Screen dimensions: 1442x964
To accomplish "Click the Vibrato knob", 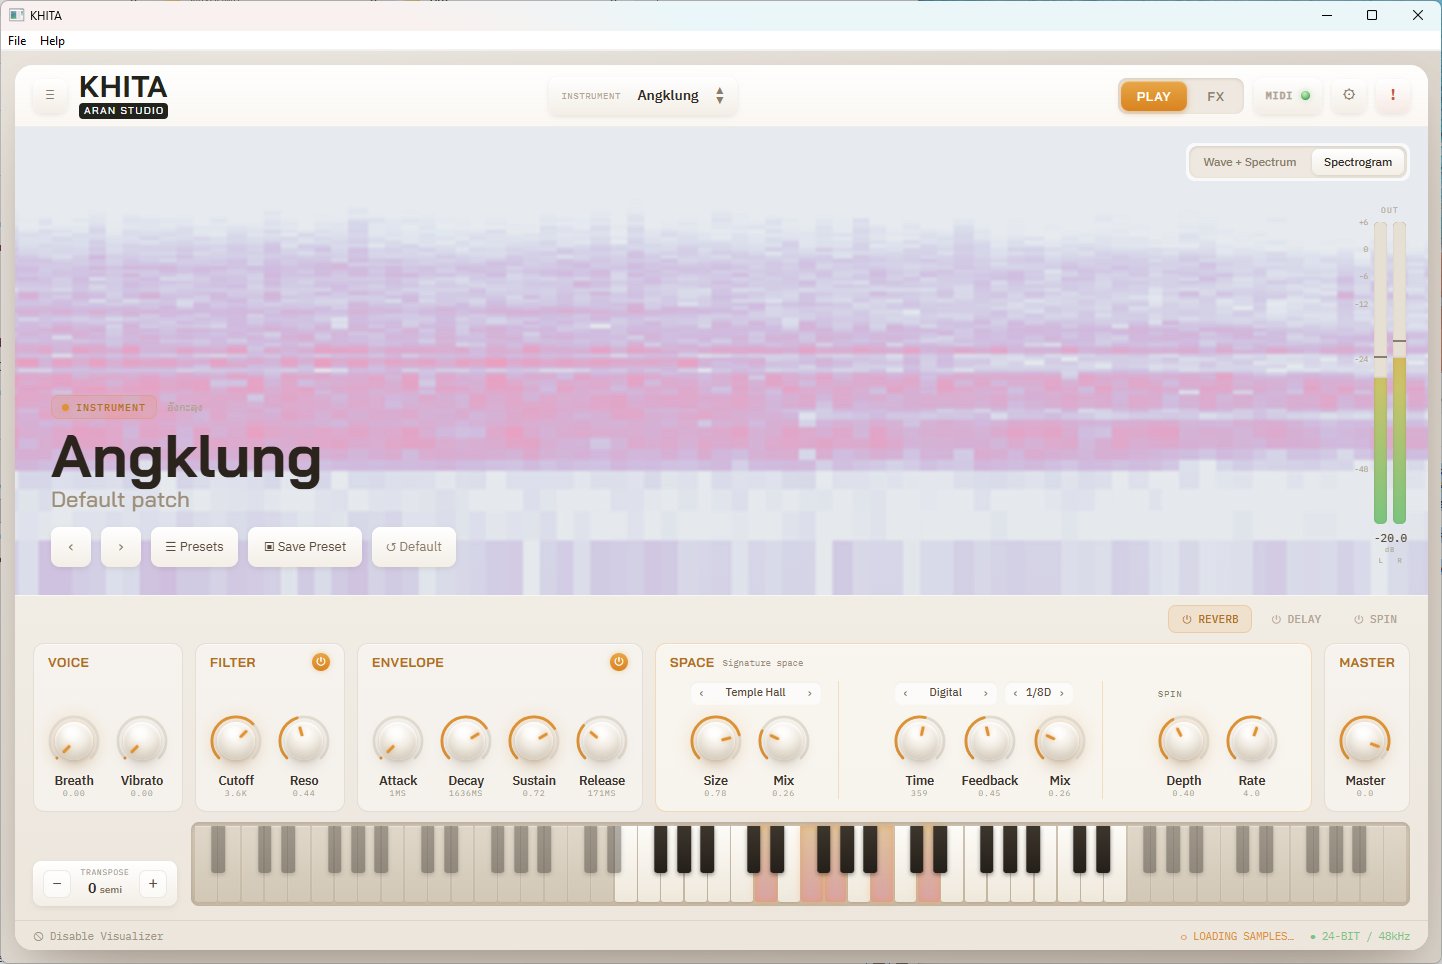I will tap(142, 741).
